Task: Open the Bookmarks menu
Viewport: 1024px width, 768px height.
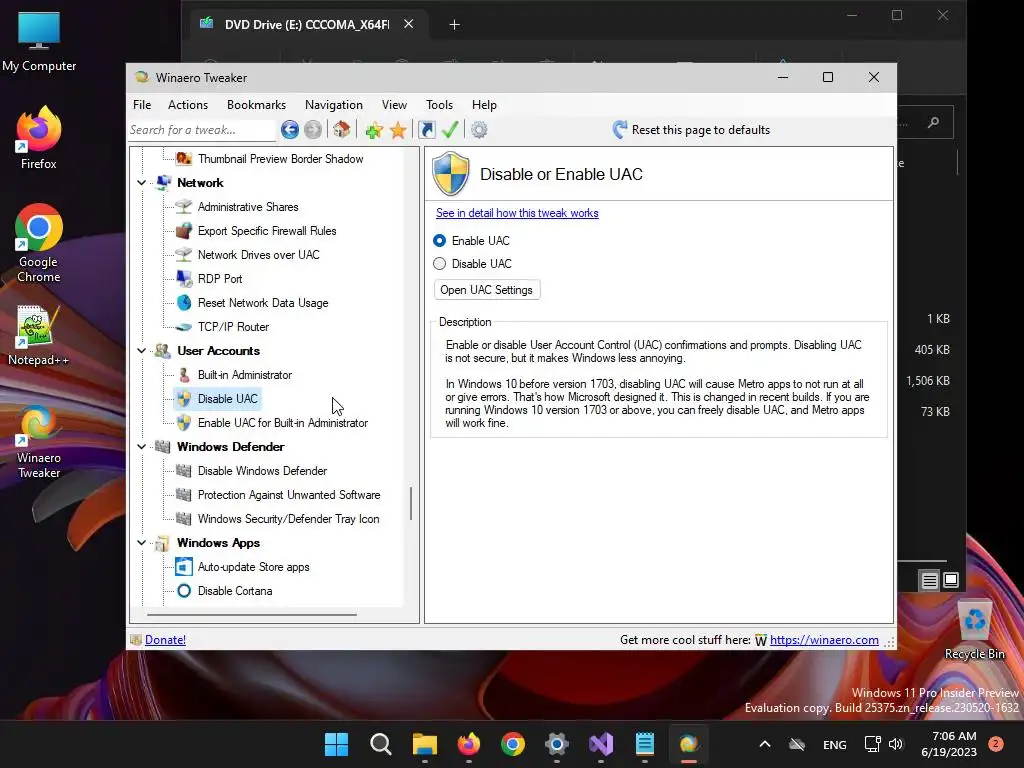Action: [x=257, y=104]
